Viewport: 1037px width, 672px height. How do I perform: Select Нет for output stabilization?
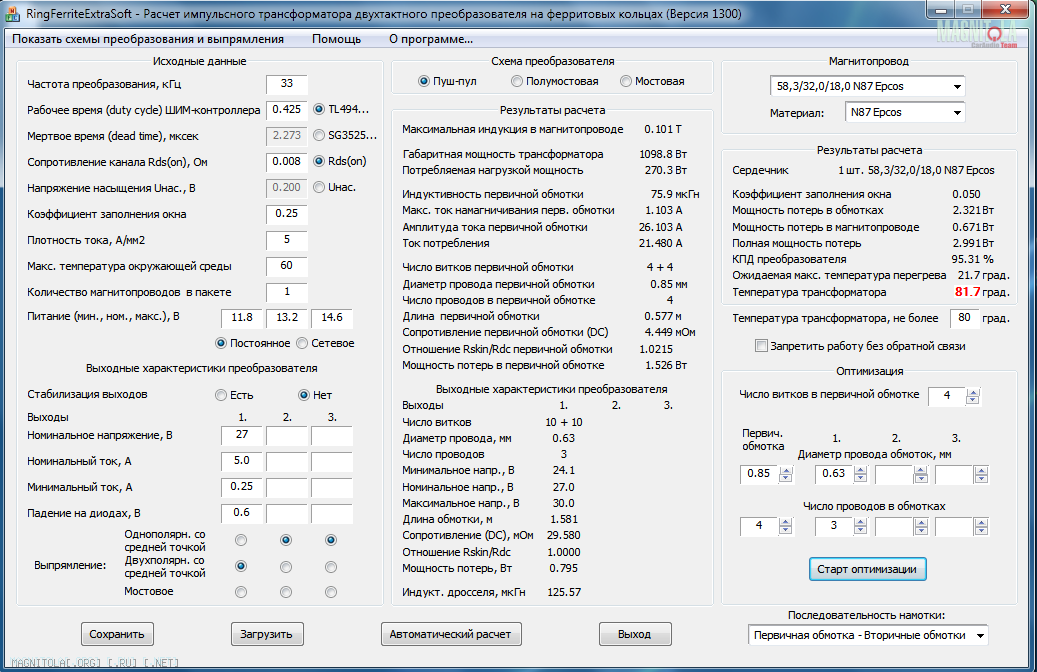pyautogui.click(x=304, y=395)
